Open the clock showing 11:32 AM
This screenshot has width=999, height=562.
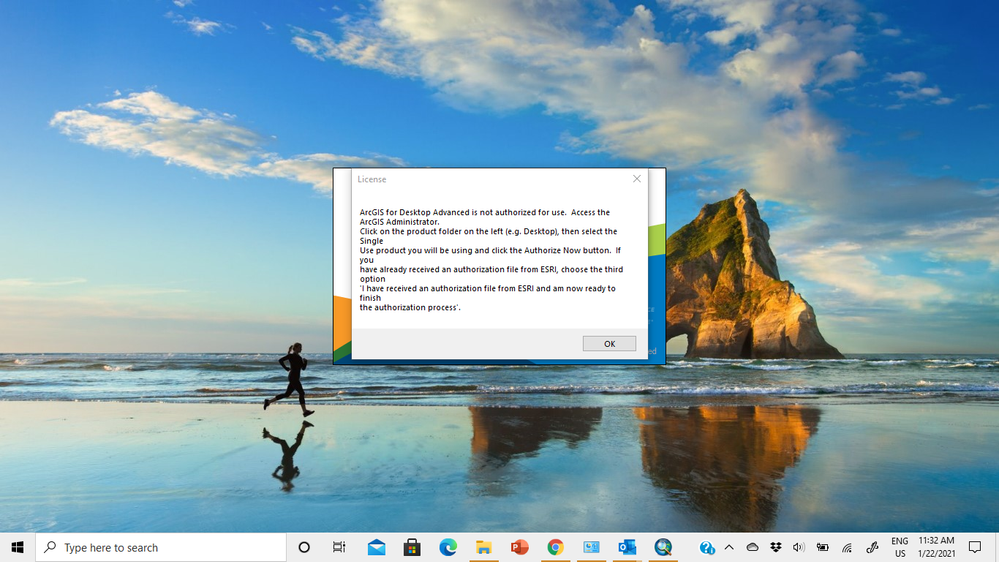[936, 547]
